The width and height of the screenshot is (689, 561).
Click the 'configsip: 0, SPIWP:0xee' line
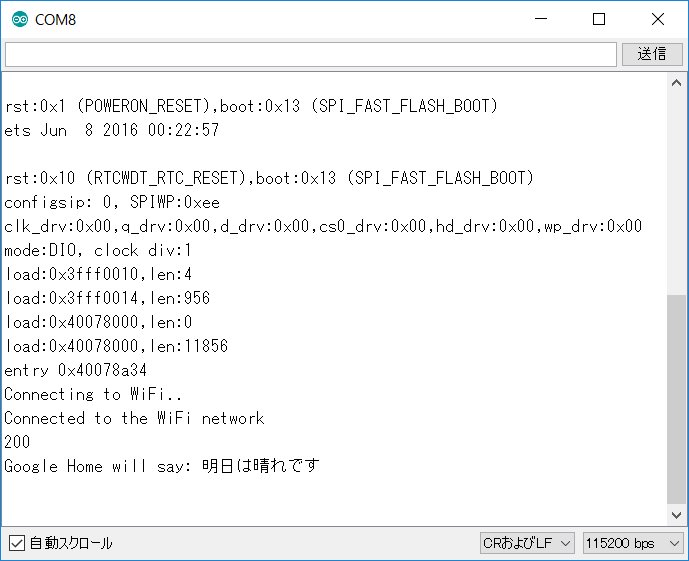(x=112, y=203)
